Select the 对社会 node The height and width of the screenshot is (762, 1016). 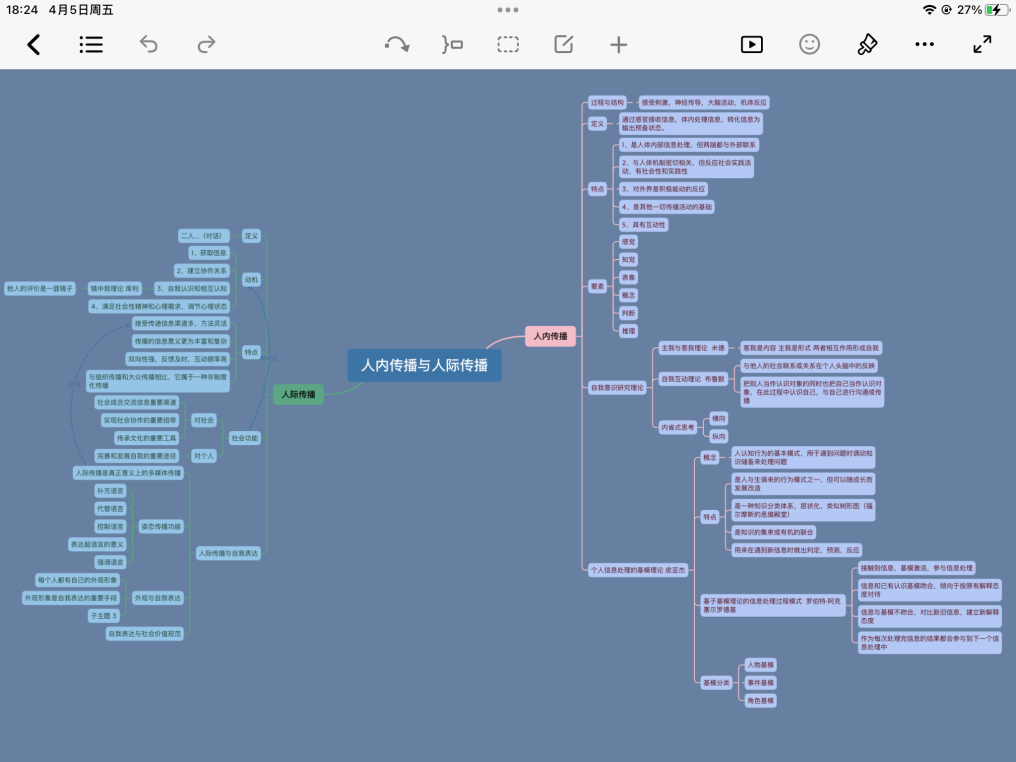click(x=204, y=421)
